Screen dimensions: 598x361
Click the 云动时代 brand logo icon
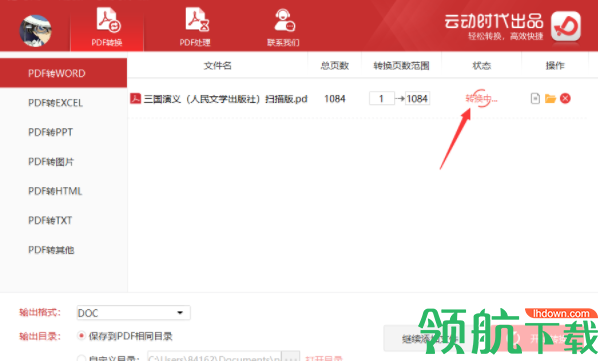click(566, 26)
